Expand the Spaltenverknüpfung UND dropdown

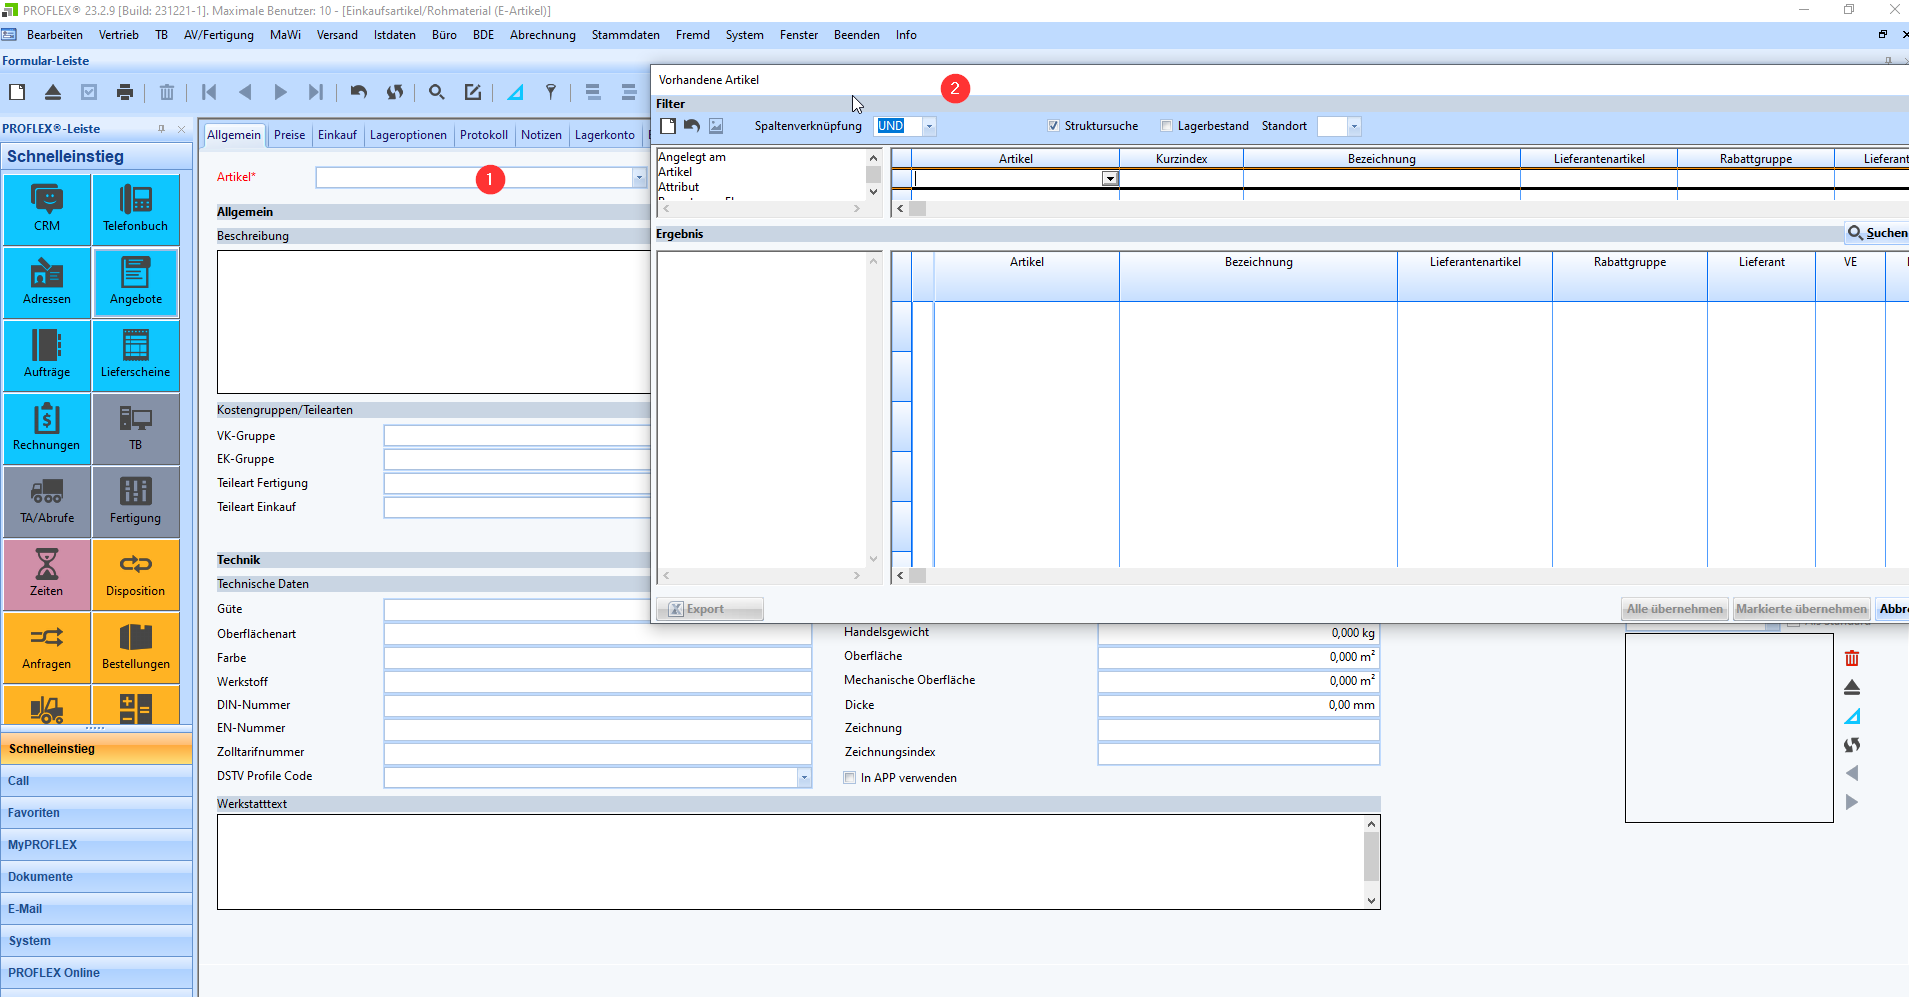929,126
